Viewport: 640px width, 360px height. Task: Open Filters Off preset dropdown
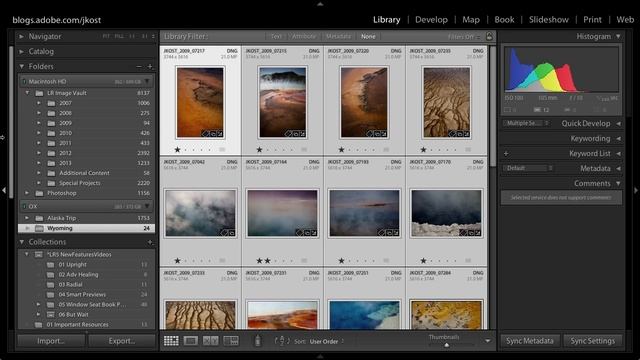coord(464,36)
